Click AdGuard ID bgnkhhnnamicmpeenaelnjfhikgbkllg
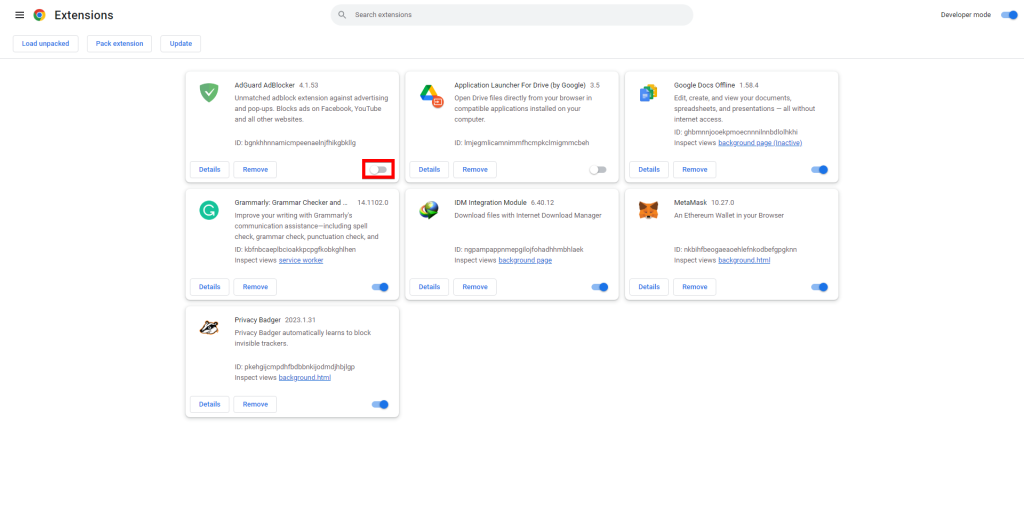 coord(295,143)
